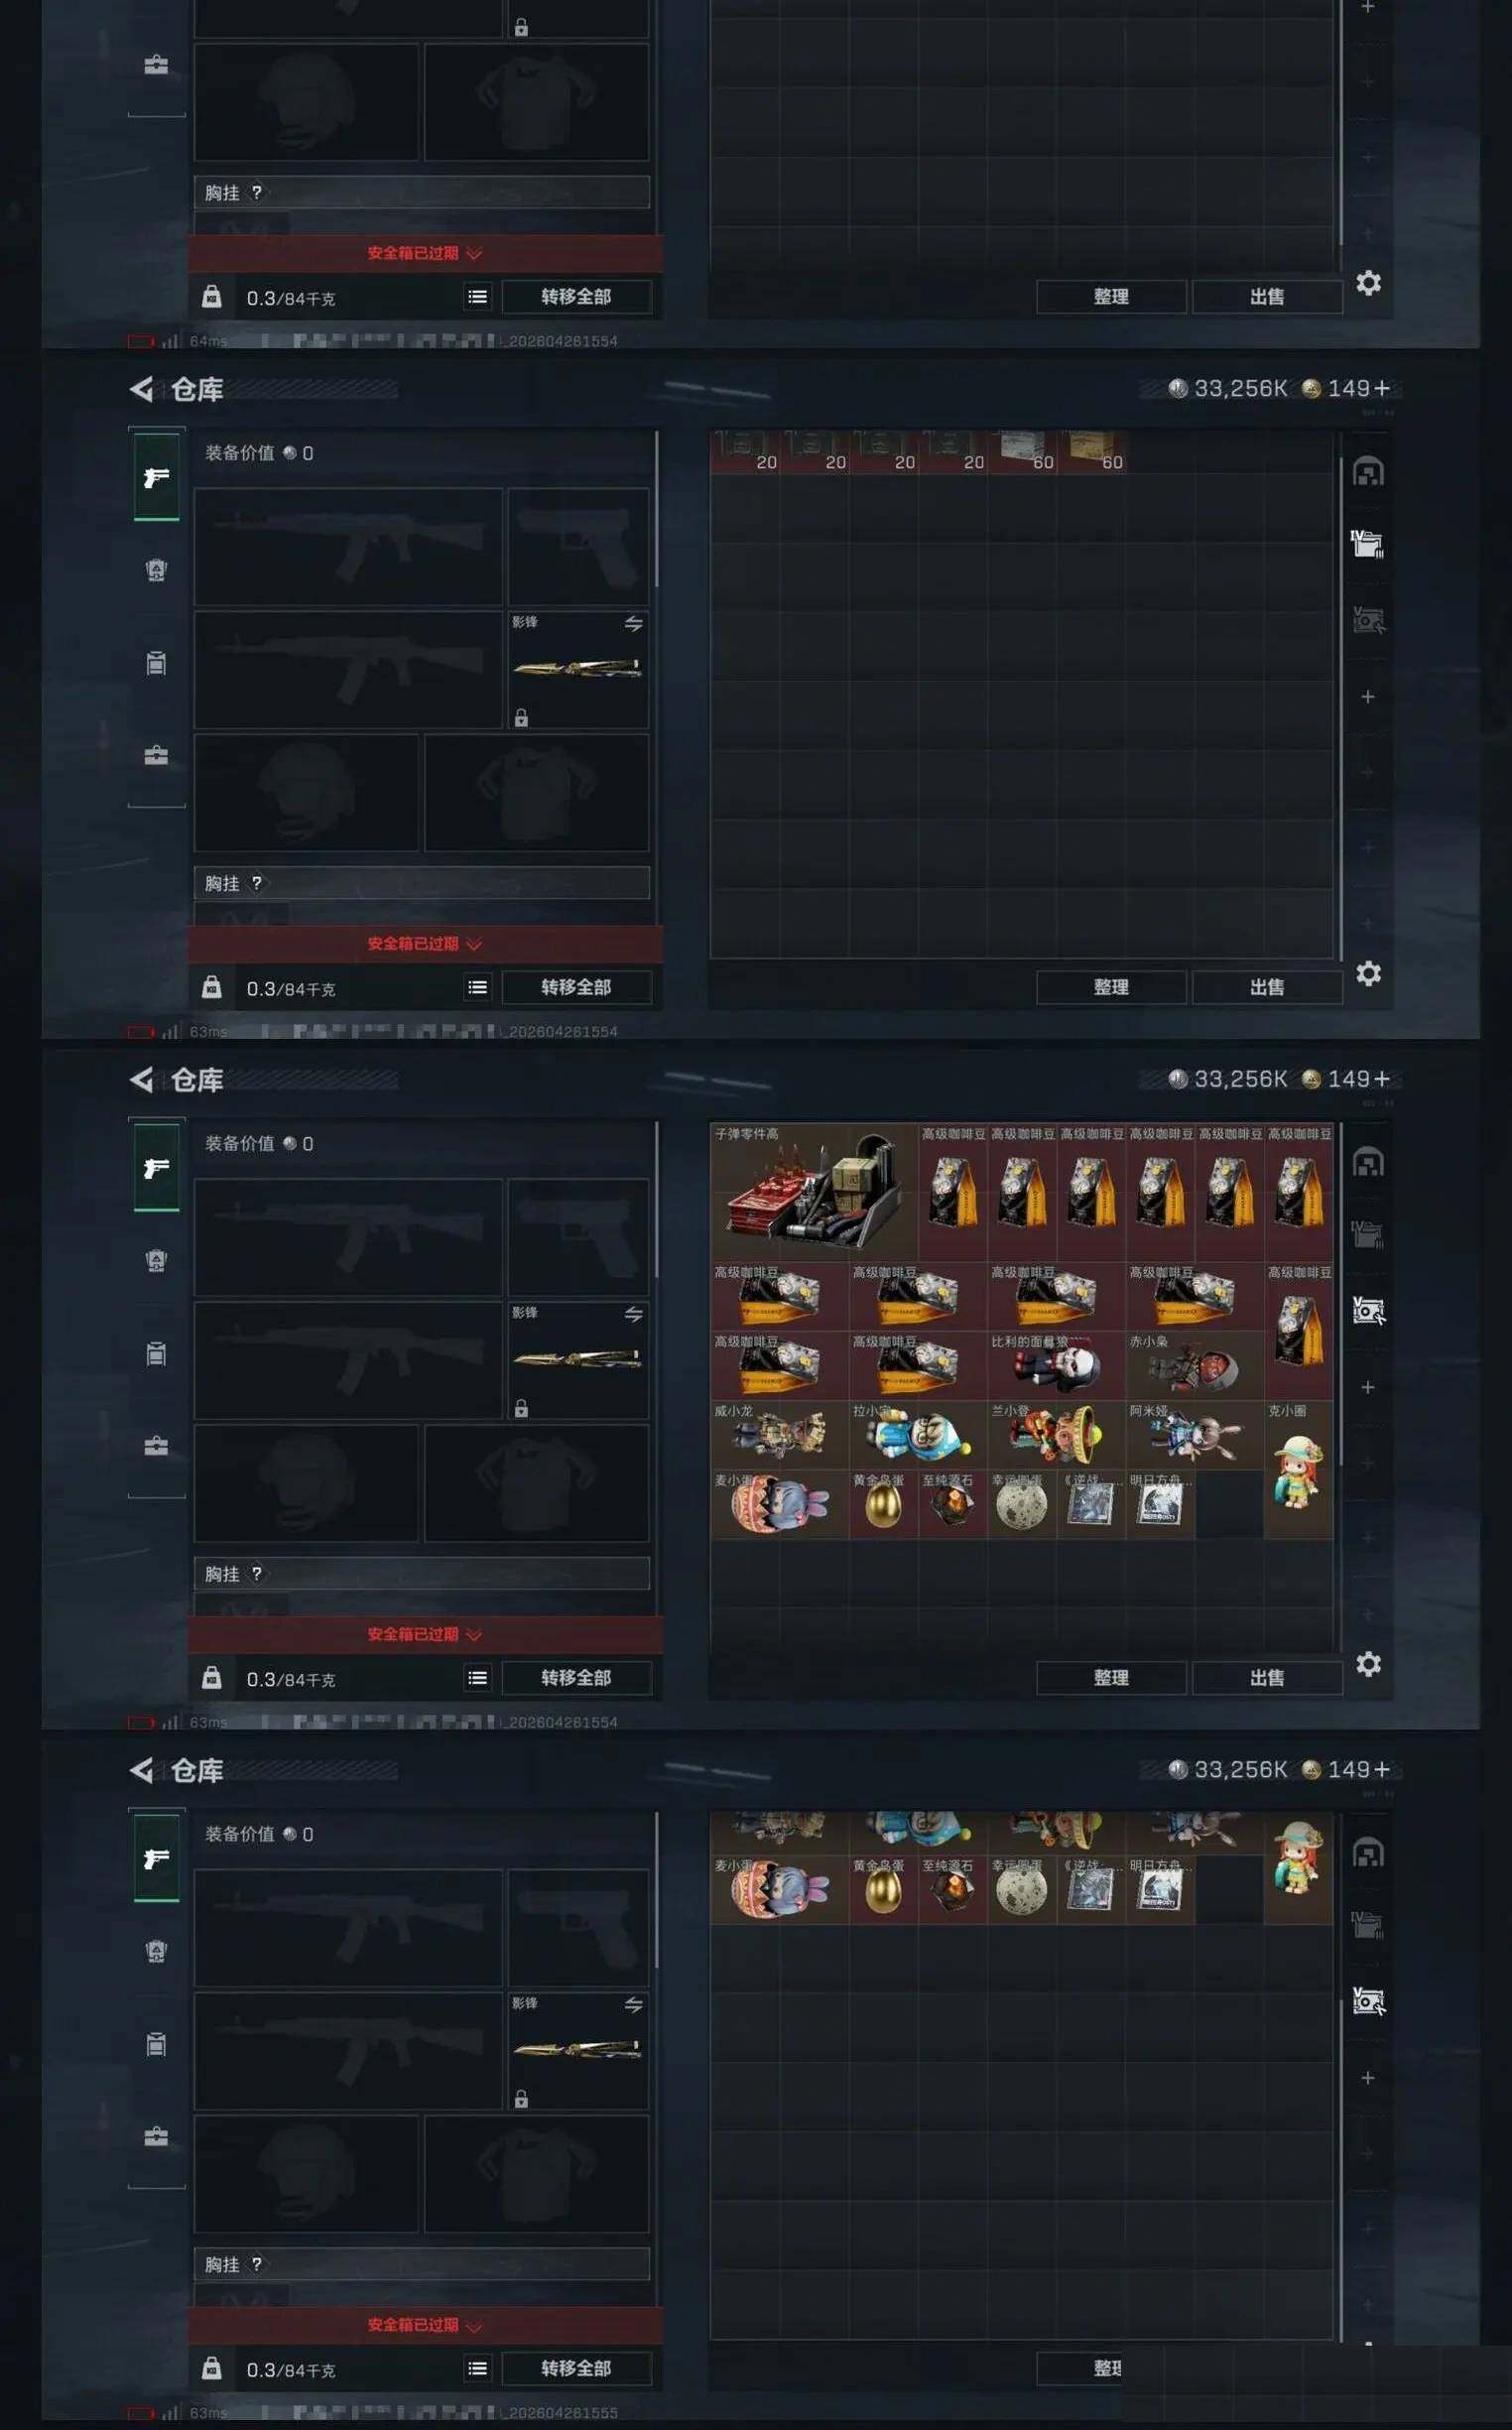Screen dimensions: 1512x2430
Task: Expand 安全箱已过期 chevron left of the 20/60 stacks inventory
Action: (474, 944)
